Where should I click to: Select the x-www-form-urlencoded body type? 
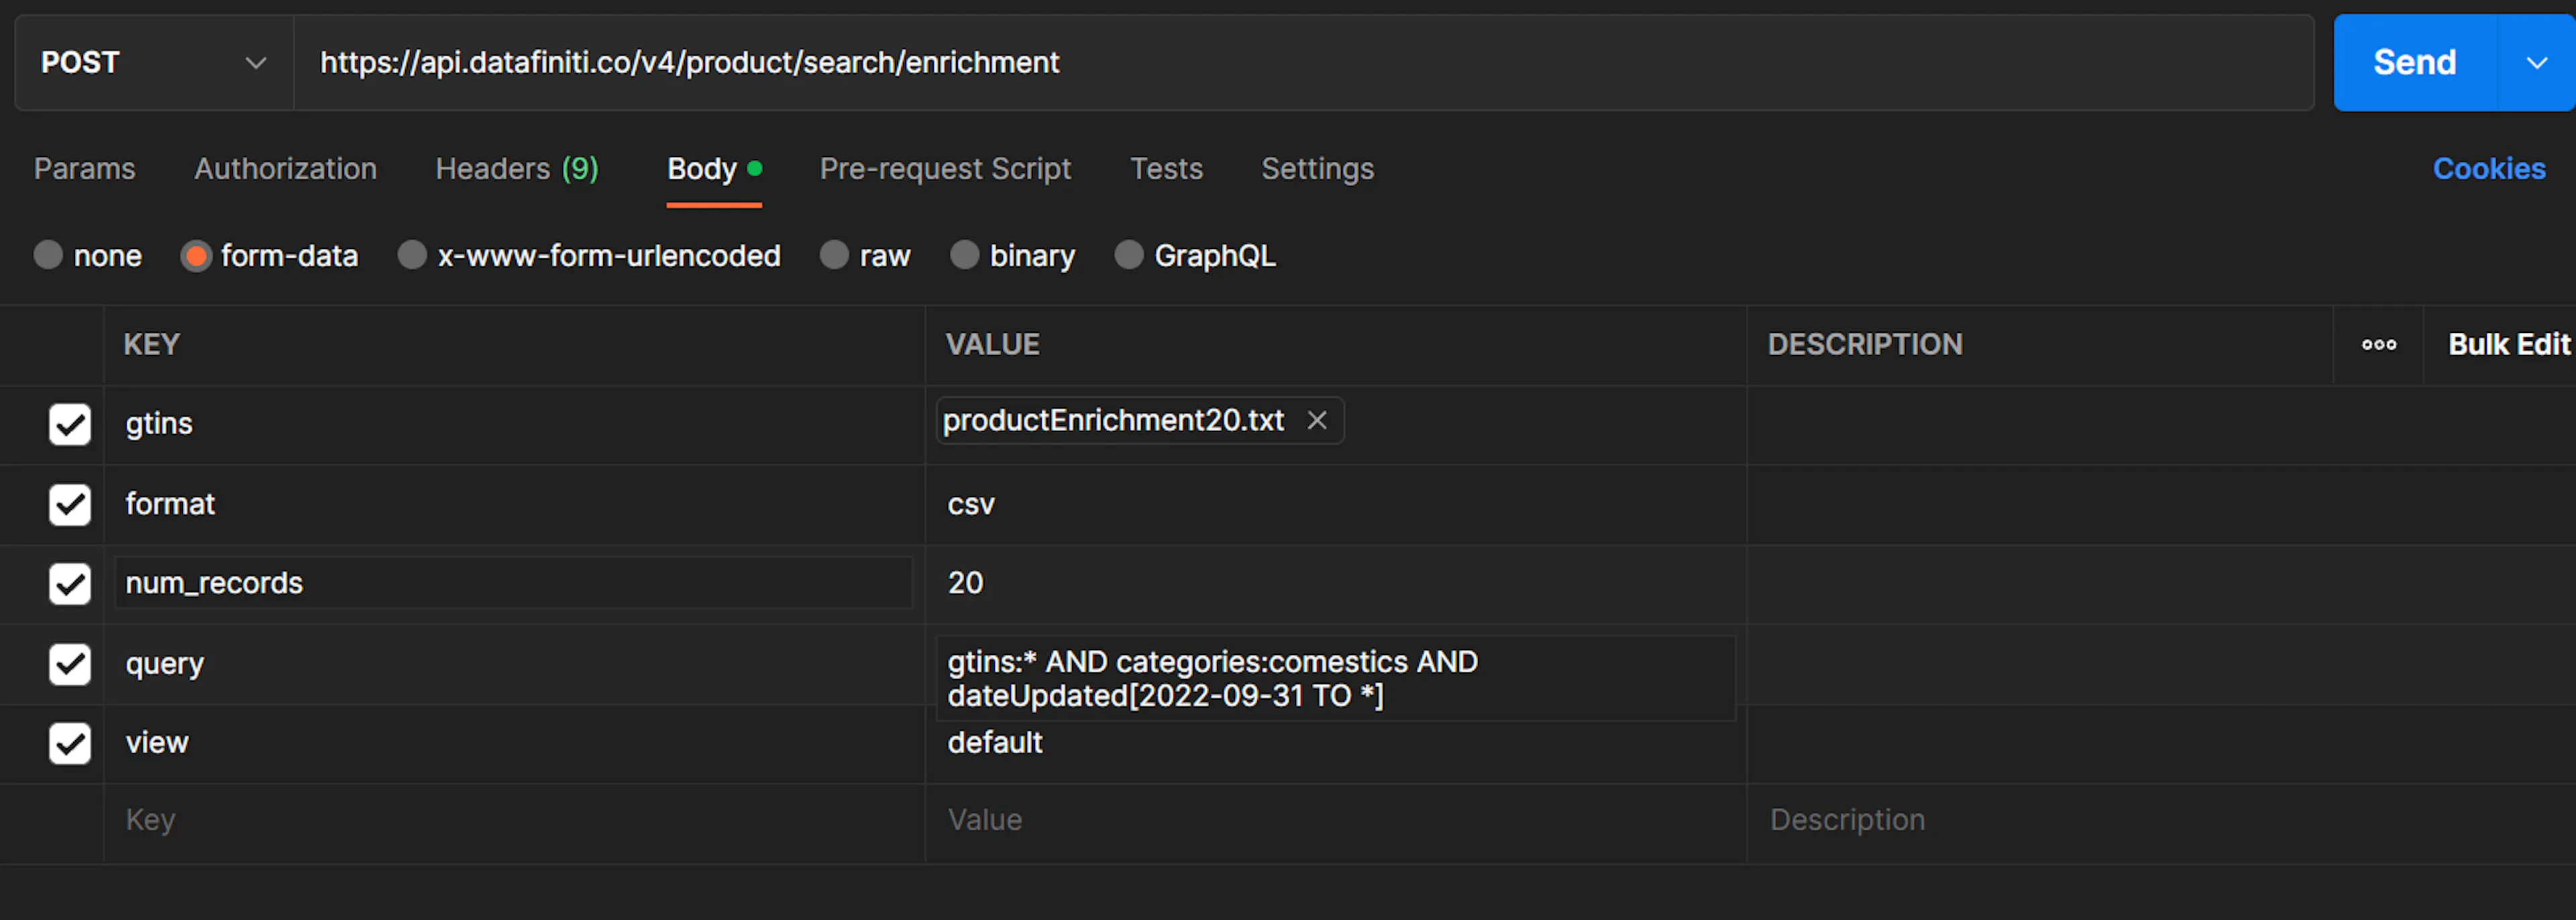[412, 255]
